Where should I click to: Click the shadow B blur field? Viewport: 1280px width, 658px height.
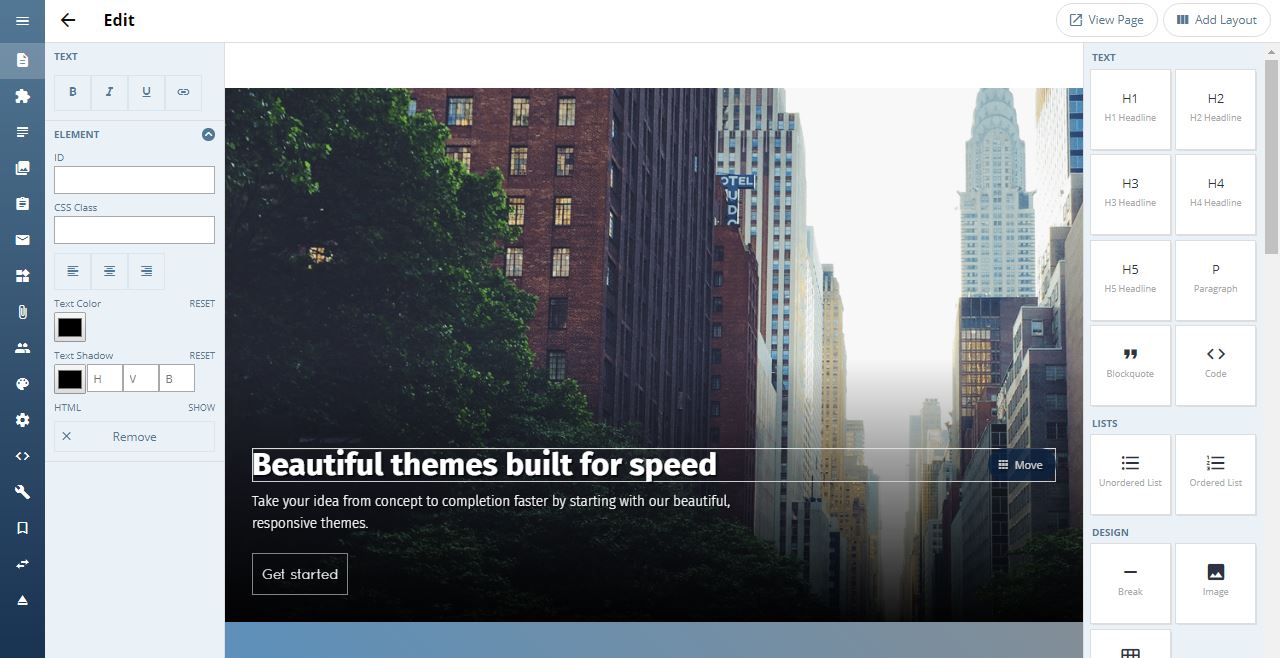pos(177,379)
